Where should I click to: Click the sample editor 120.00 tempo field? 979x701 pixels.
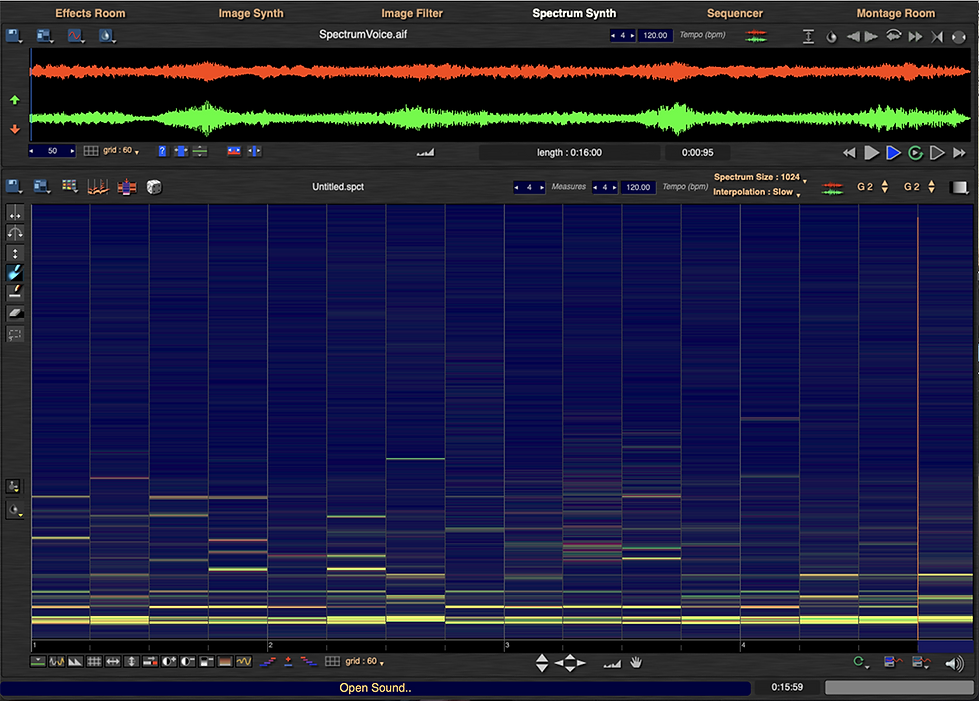[x=655, y=36]
